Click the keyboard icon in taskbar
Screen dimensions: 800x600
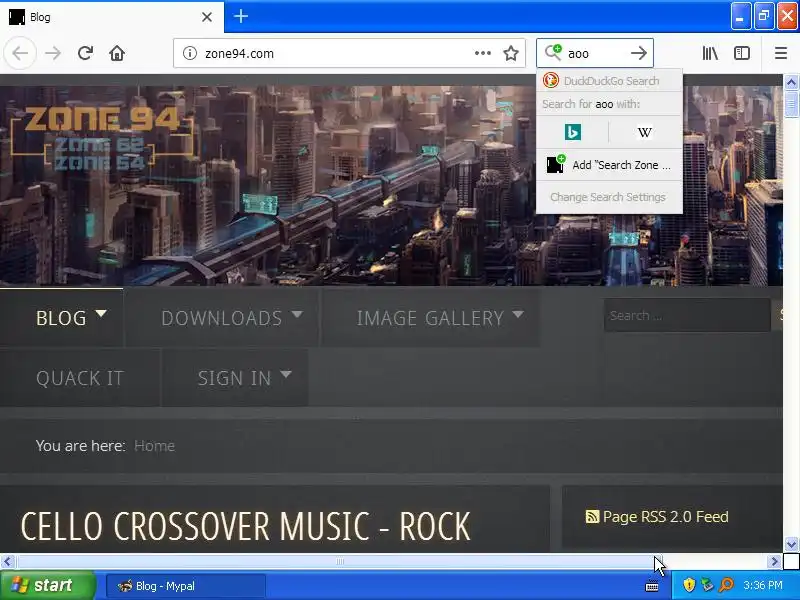[652, 586]
